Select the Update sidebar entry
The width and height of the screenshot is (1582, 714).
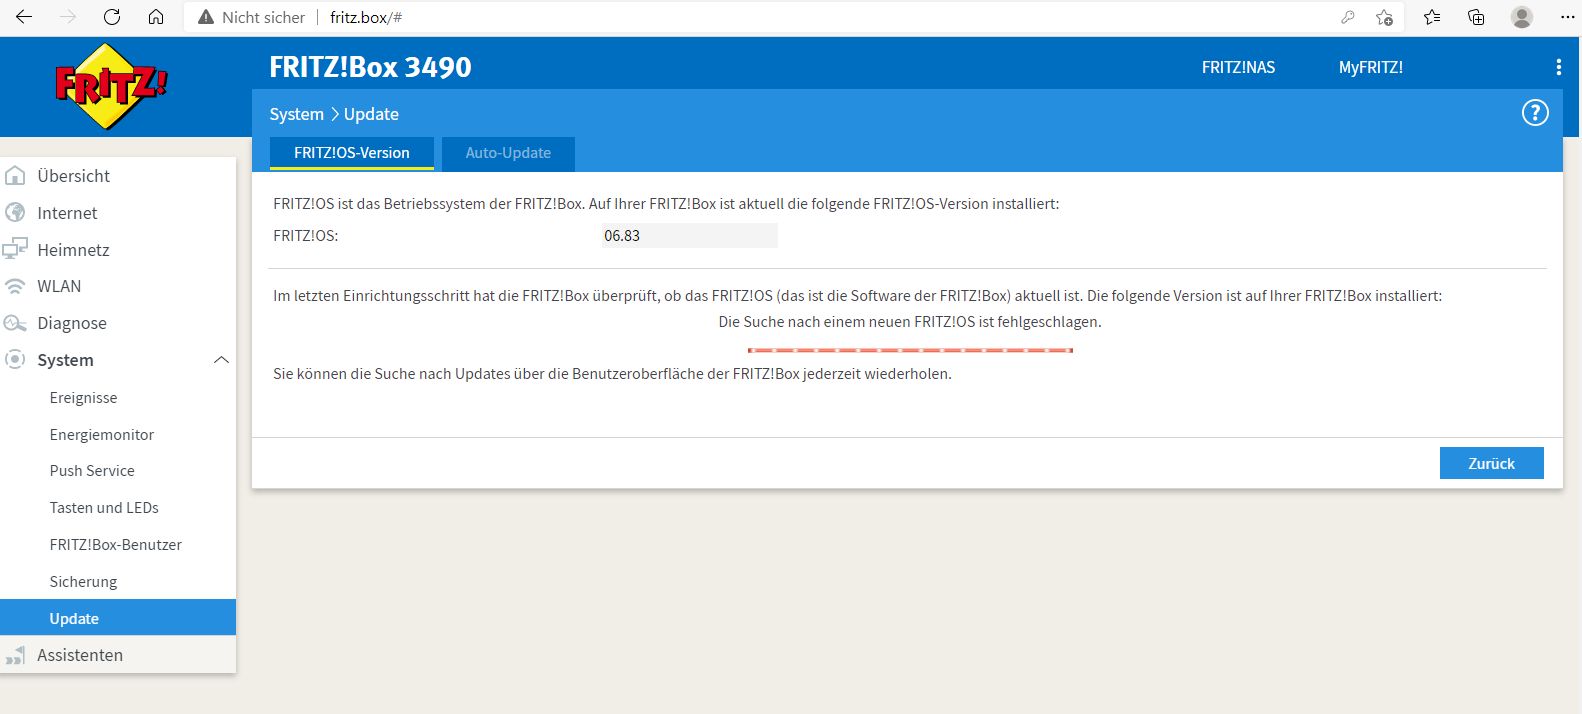(x=118, y=618)
